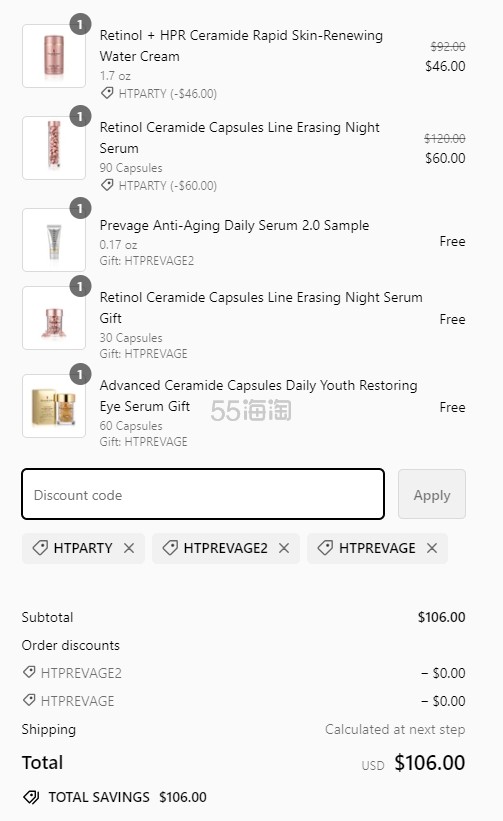Viewport: 503px width, 821px height.
Task: Click the Retinol Ceramide Capsules Night Serum title
Action: pyautogui.click(x=240, y=138)
